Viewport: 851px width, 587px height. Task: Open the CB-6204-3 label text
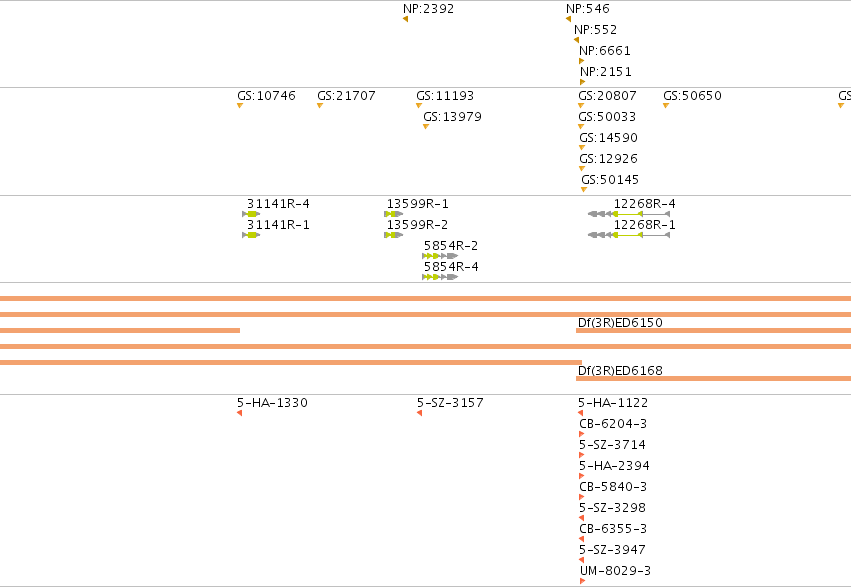coord(613,424)
